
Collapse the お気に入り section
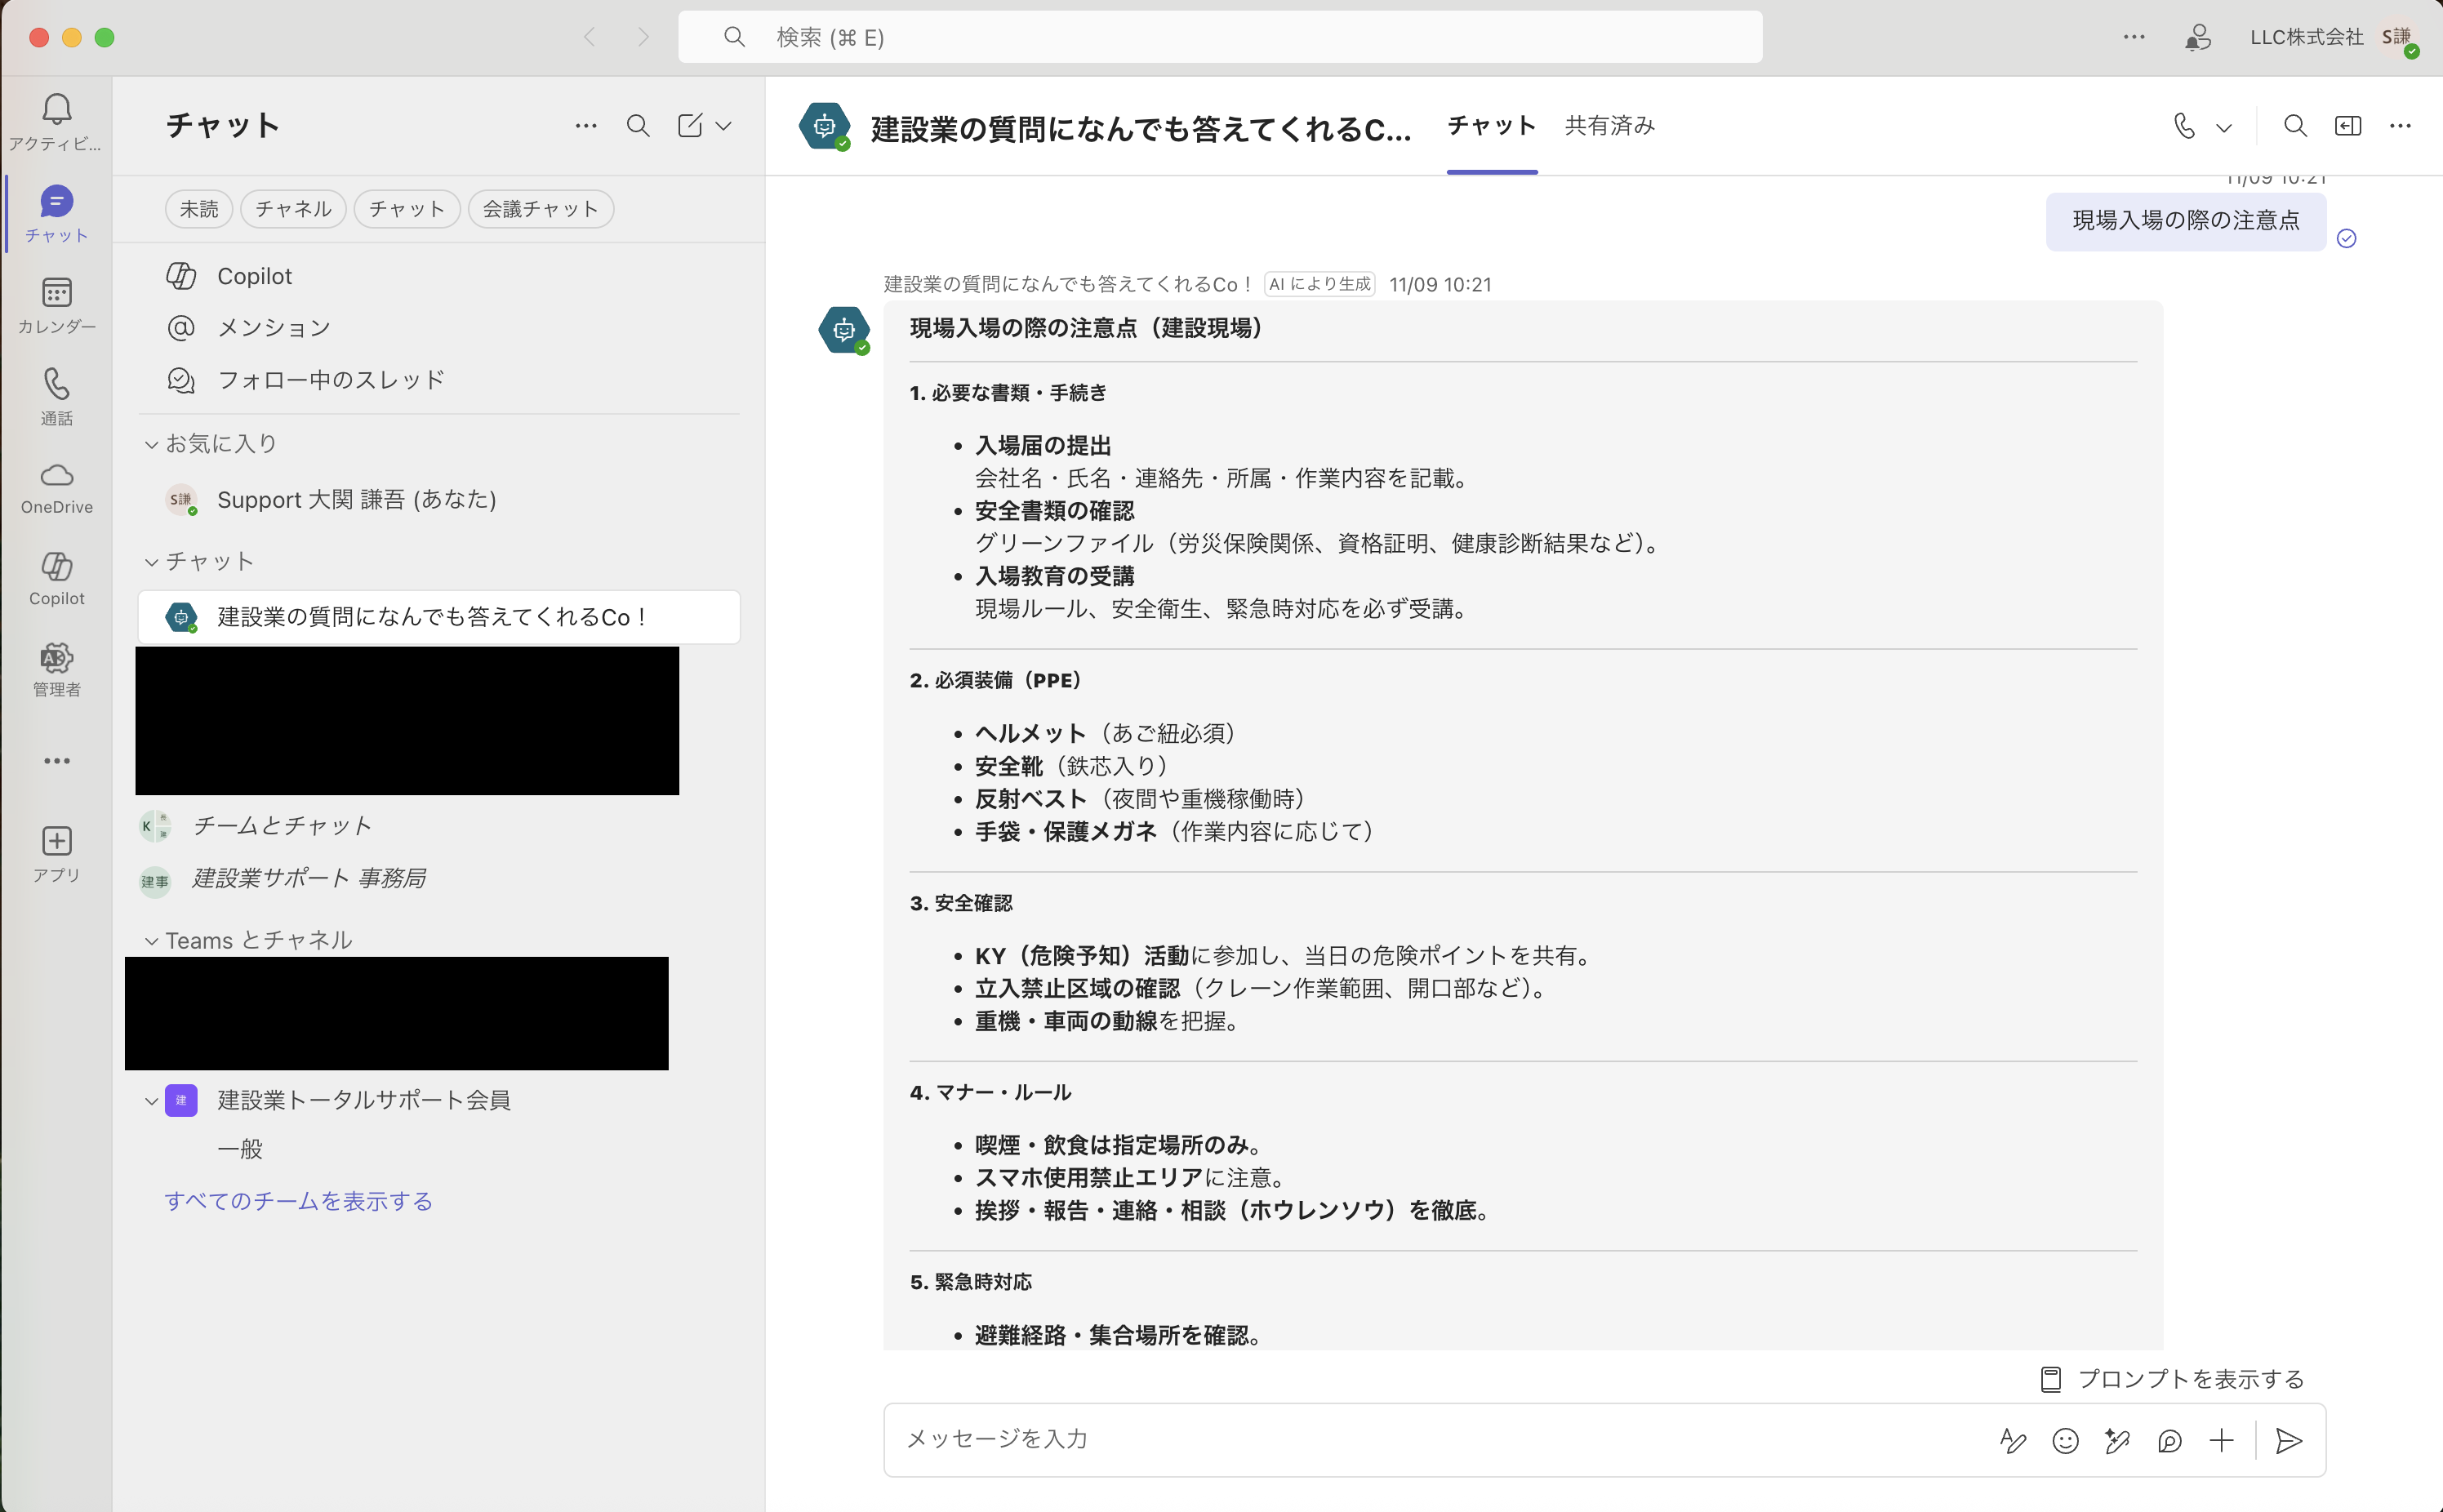pyautogui.click(x=151, y=443)
